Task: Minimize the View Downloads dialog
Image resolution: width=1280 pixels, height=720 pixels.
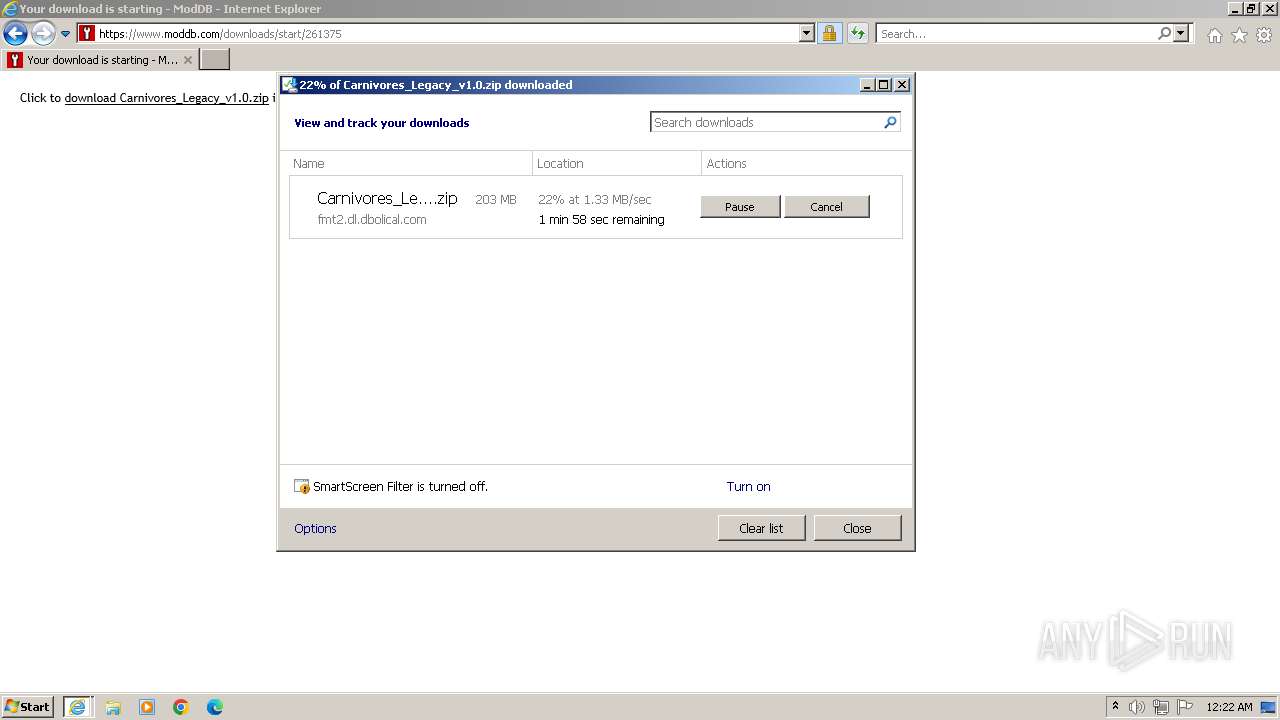Action: pos(867,85)
